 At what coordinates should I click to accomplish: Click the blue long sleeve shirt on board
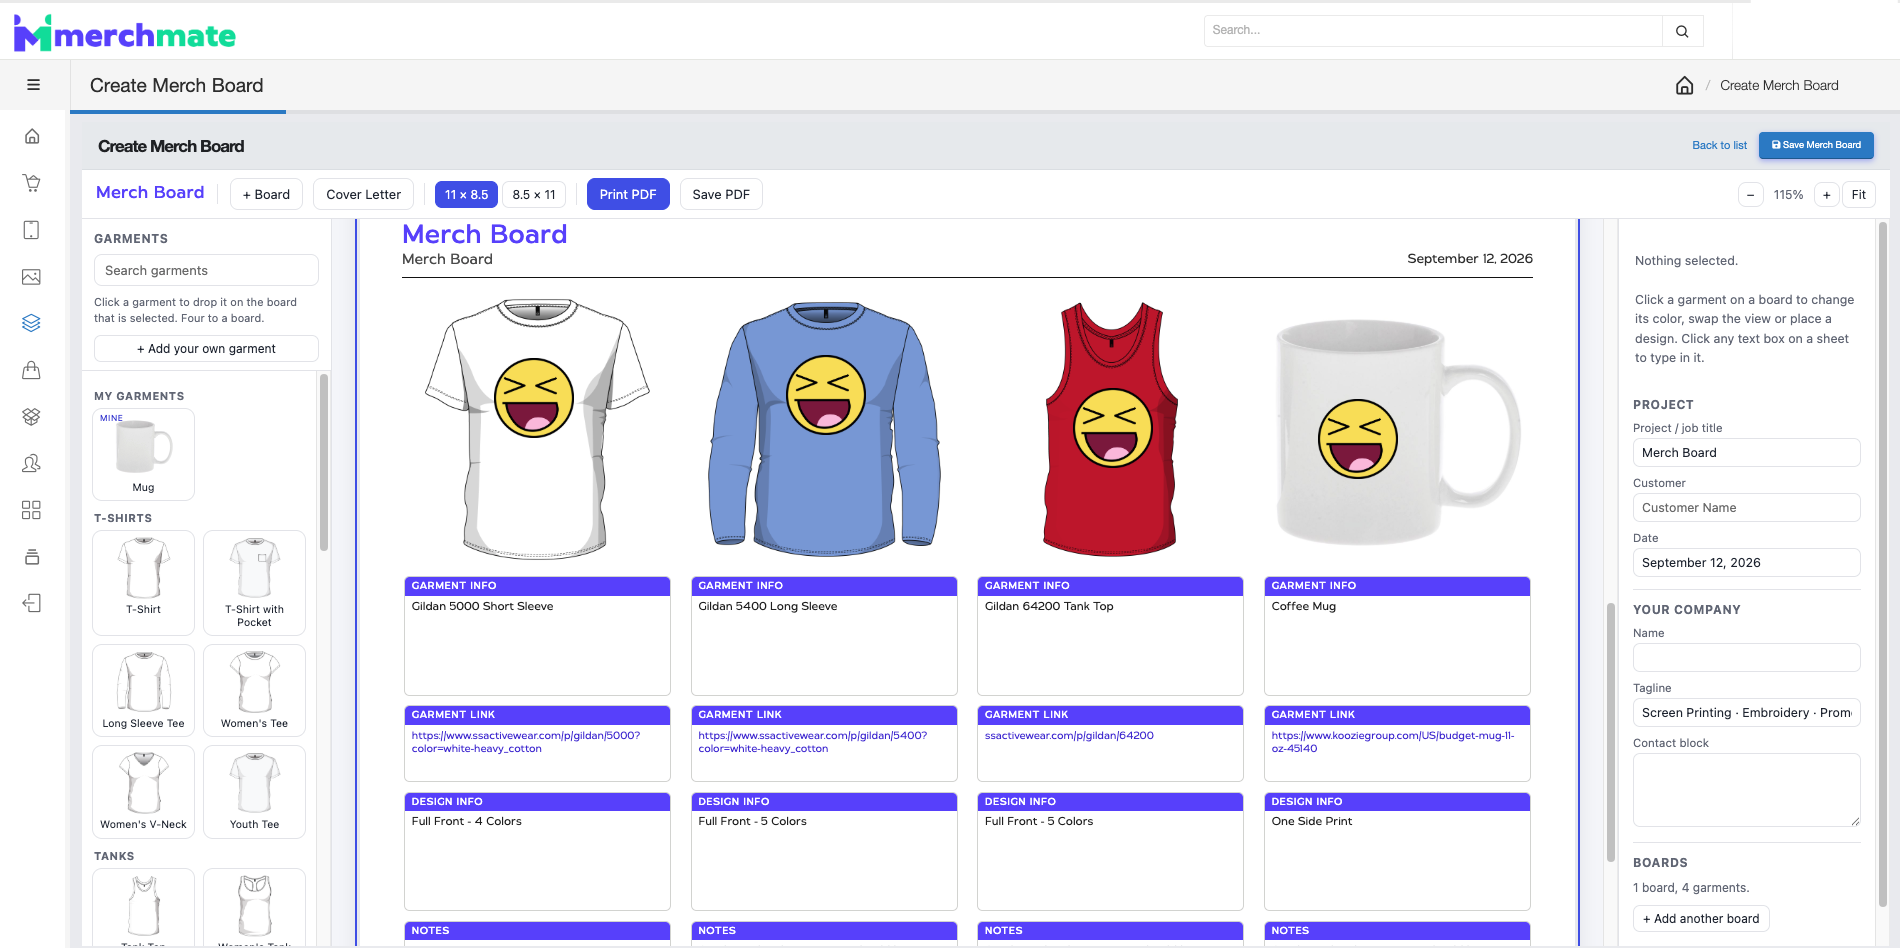(x=825, y=428)
